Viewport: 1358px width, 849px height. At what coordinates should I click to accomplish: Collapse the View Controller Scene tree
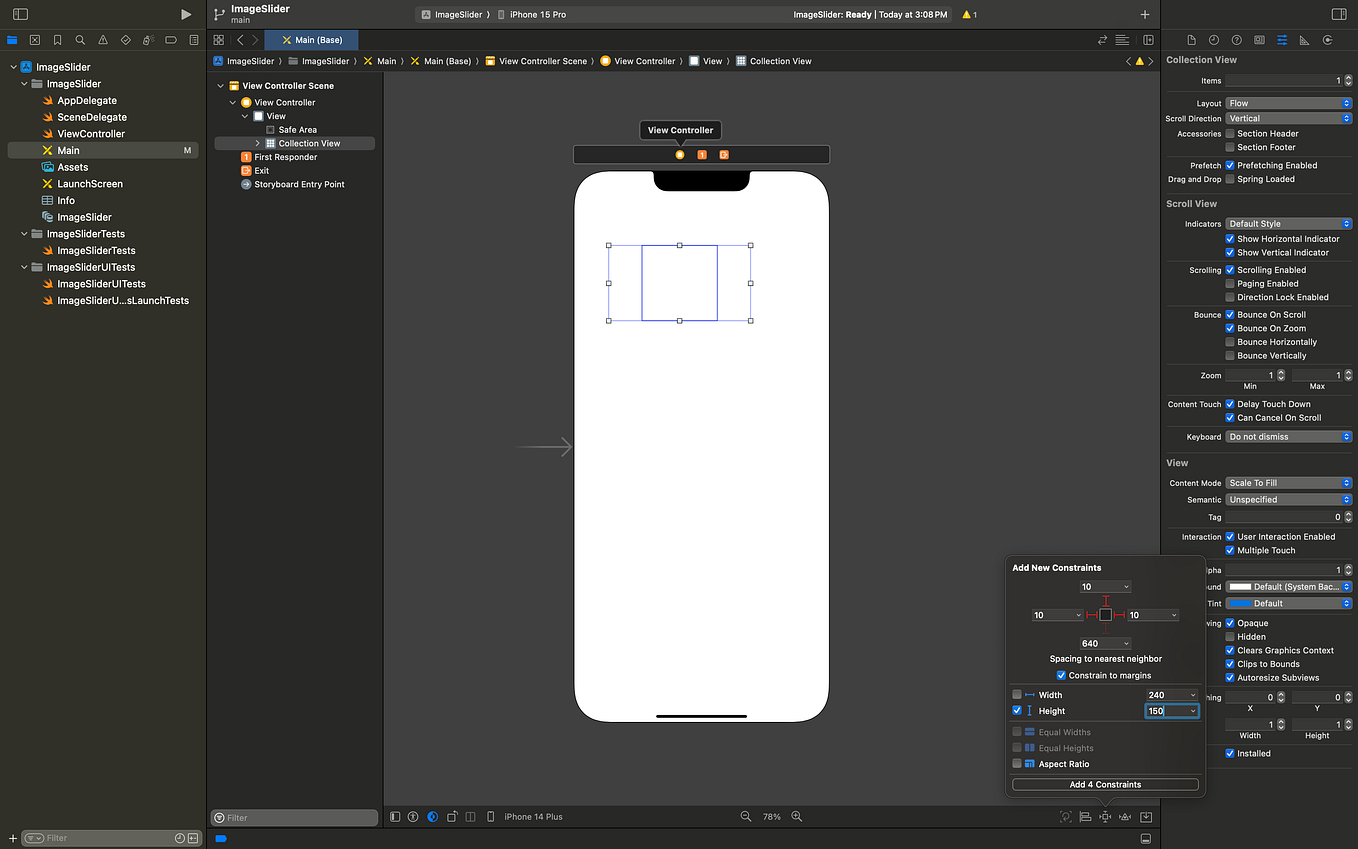(x=220, y=85)
